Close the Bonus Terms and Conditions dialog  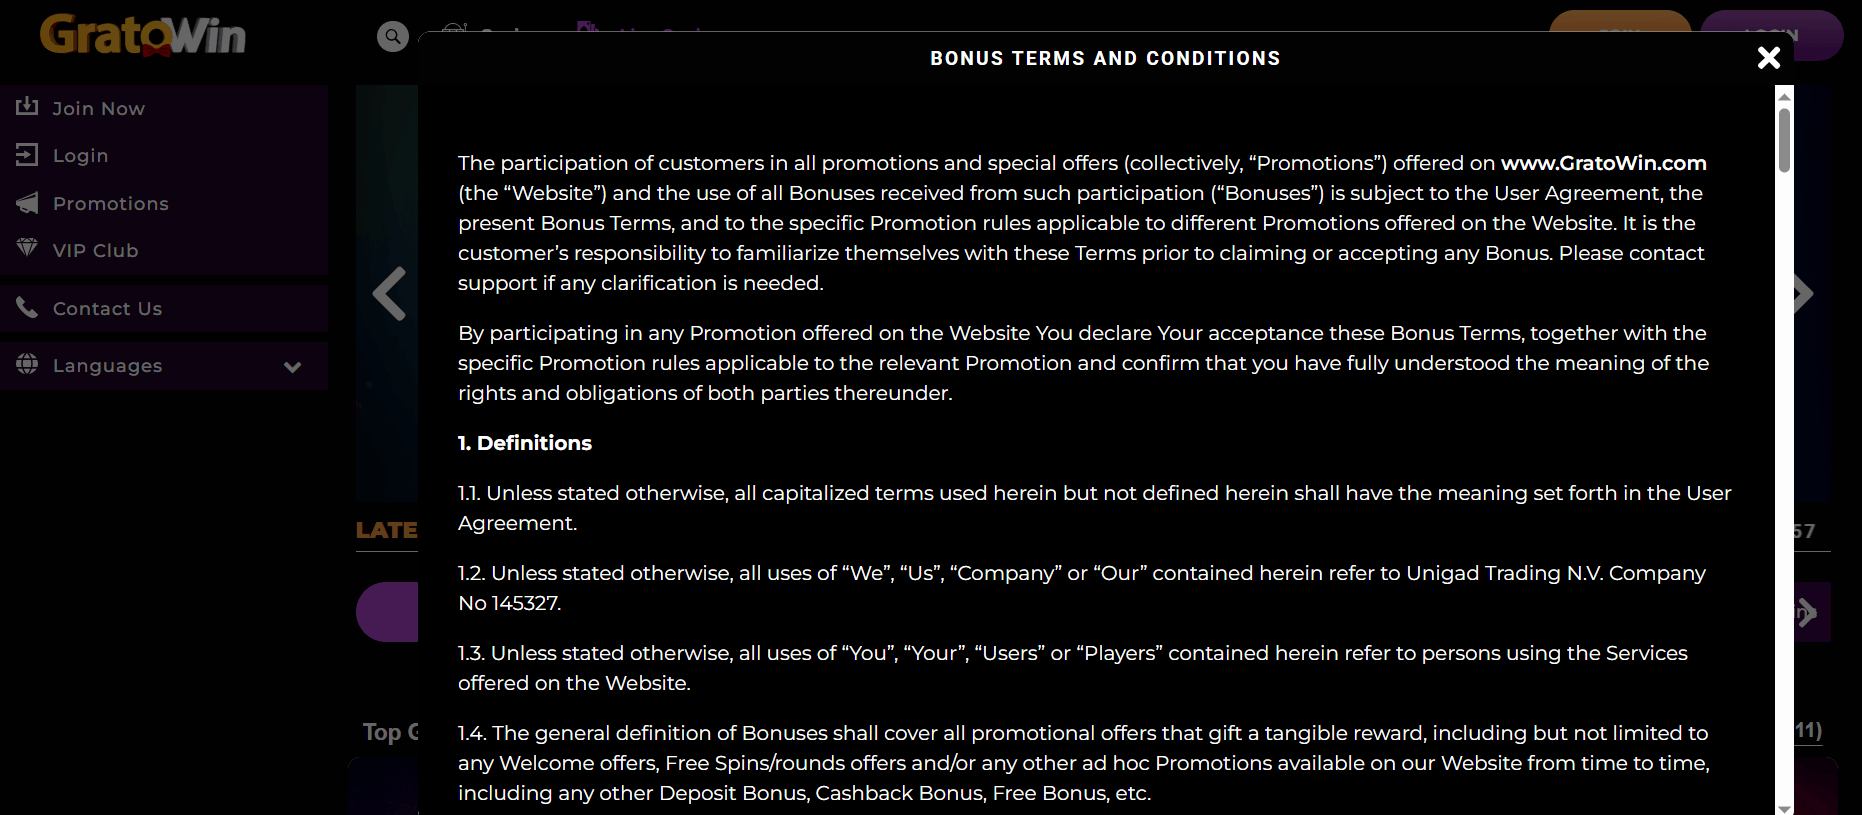(1768, 58)
